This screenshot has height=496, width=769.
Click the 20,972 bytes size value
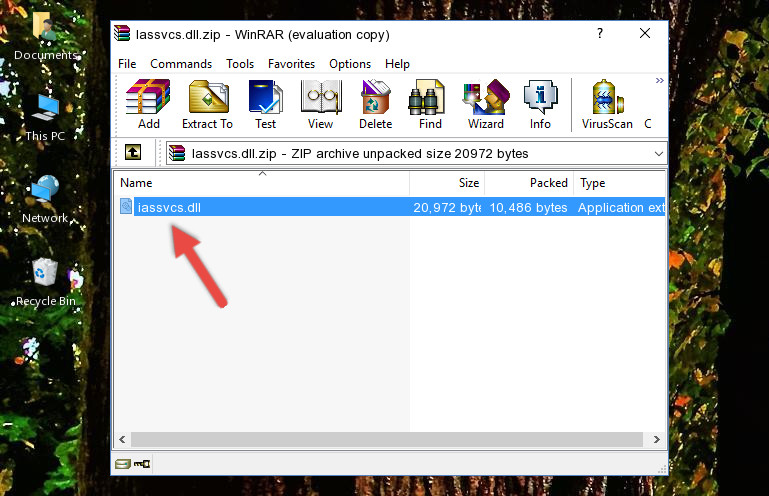tap(447, 208)
